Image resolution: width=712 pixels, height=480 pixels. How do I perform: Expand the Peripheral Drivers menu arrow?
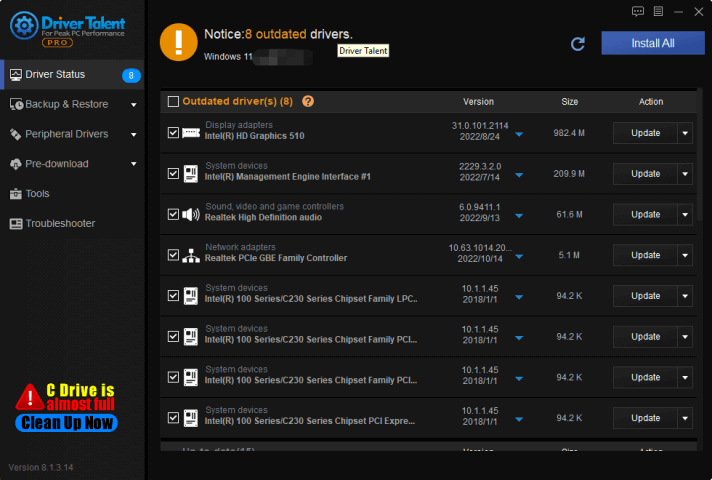[134, 134]
